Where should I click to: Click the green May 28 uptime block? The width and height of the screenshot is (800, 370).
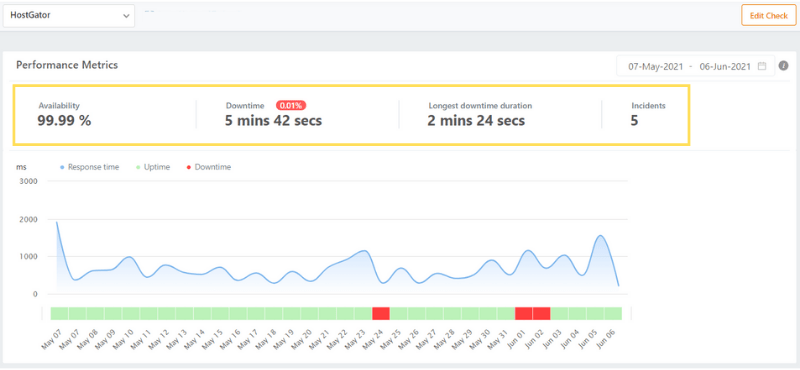pyautogui.click(x=453, y=313)
